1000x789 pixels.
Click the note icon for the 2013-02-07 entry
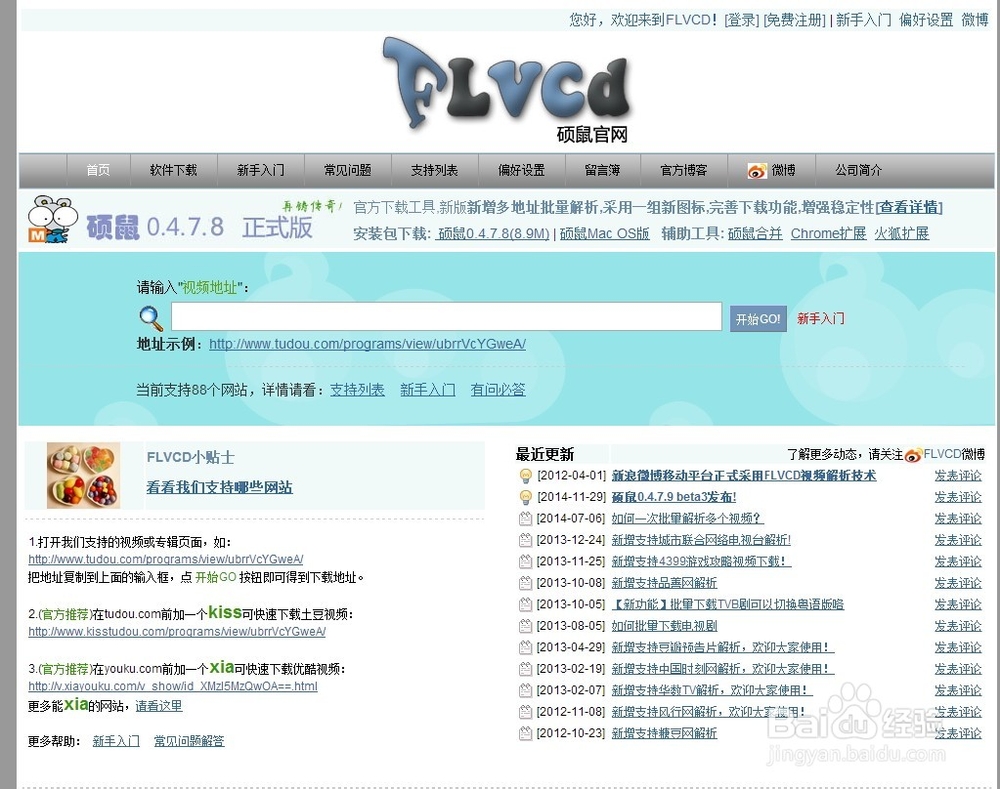pos(526,690)
